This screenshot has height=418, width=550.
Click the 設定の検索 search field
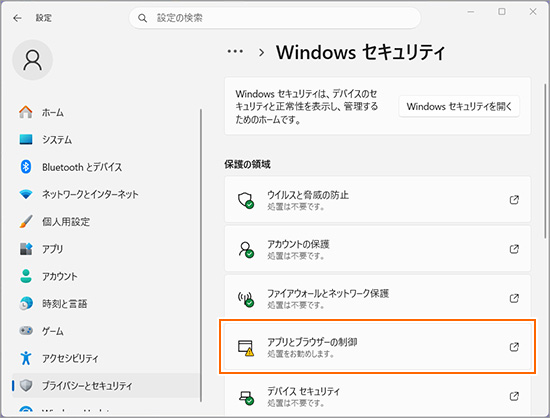point(275,18)
